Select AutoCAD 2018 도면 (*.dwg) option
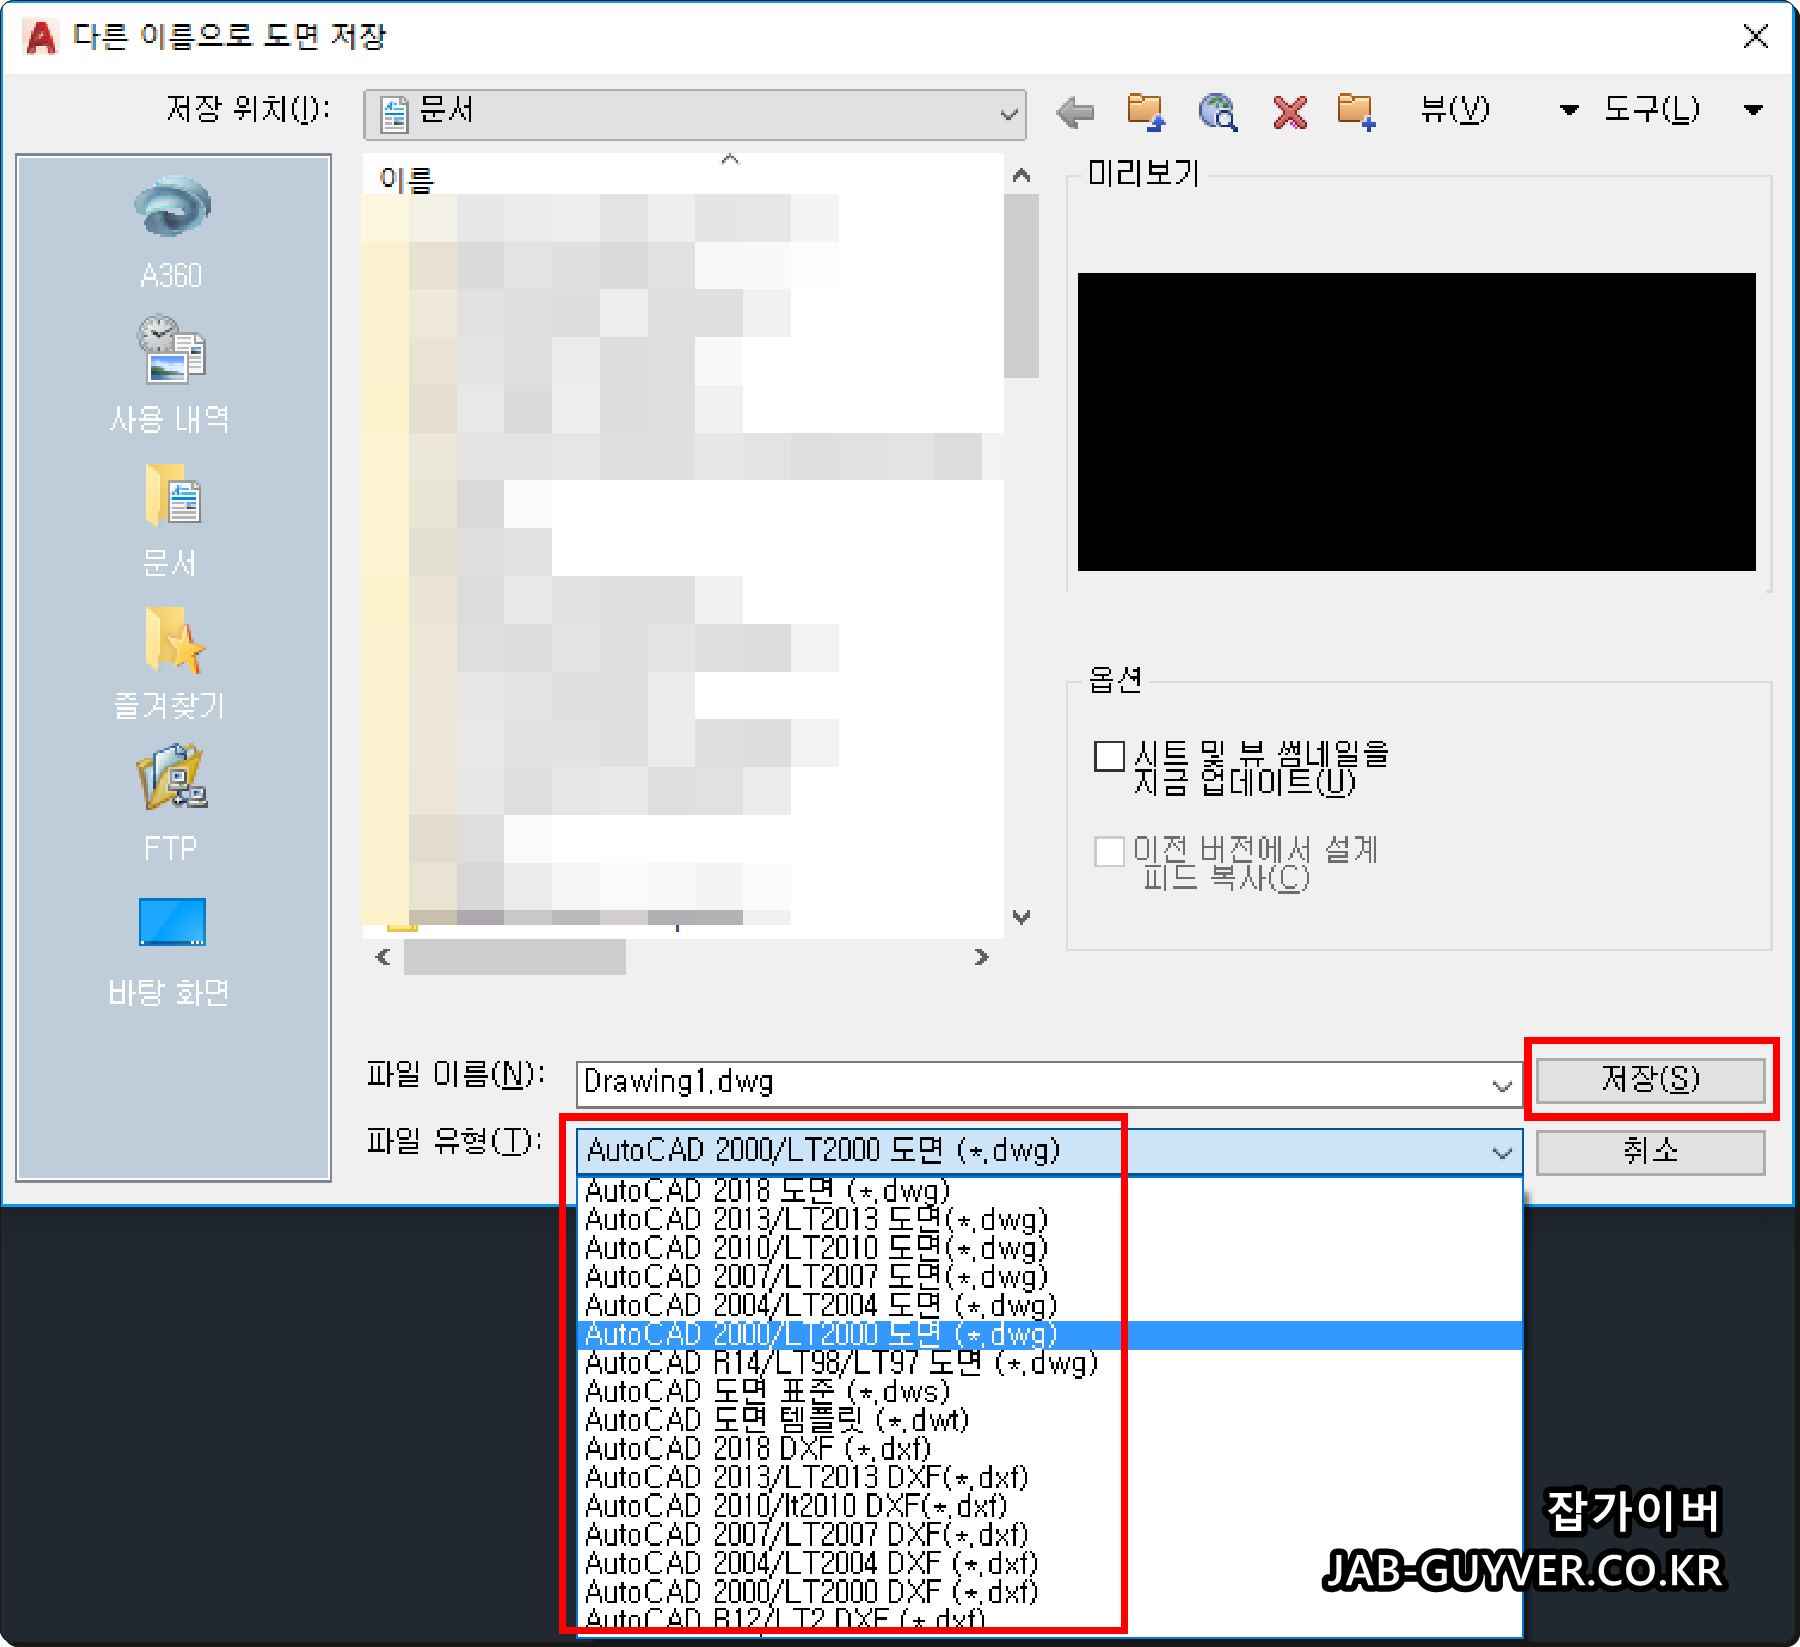 coord(1049,1191)
